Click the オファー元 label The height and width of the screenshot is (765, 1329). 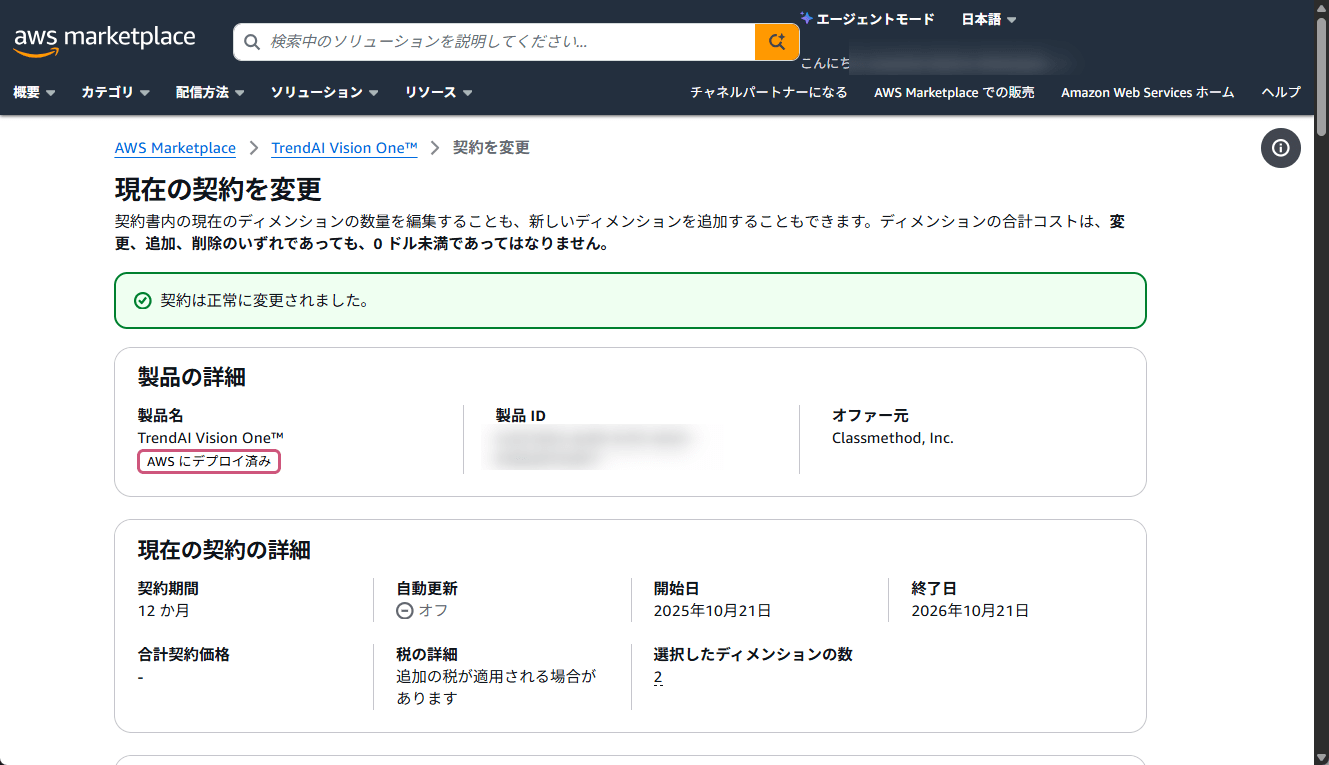coord(870,416)
